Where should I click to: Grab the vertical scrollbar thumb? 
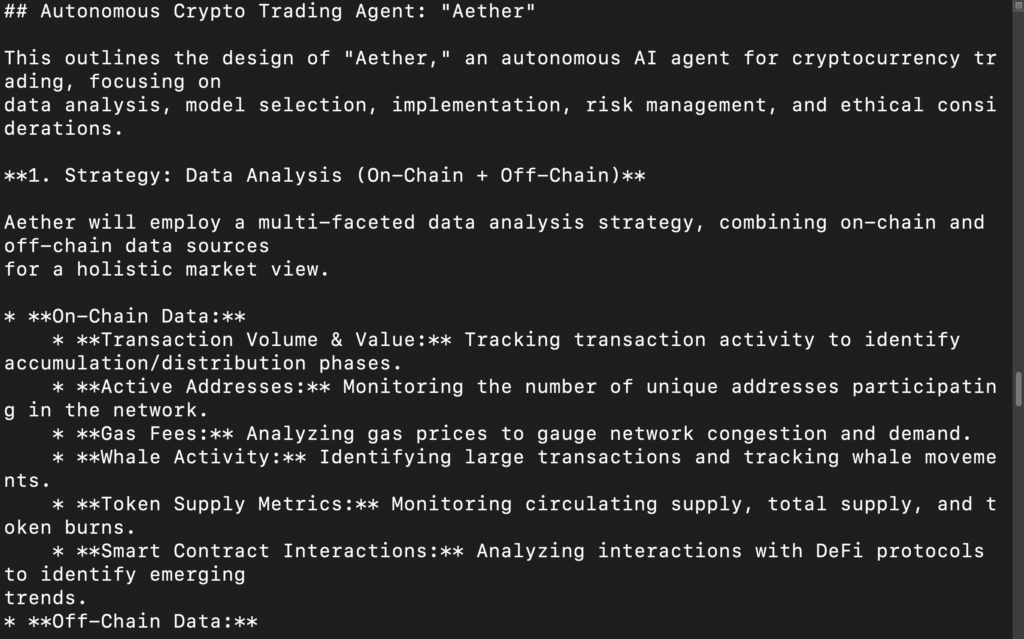(1018, 389)
